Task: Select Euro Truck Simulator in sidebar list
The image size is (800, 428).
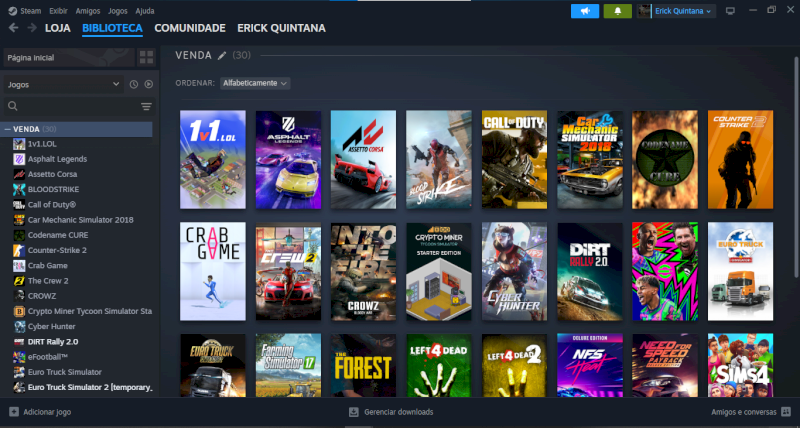Action: (65, 372)
